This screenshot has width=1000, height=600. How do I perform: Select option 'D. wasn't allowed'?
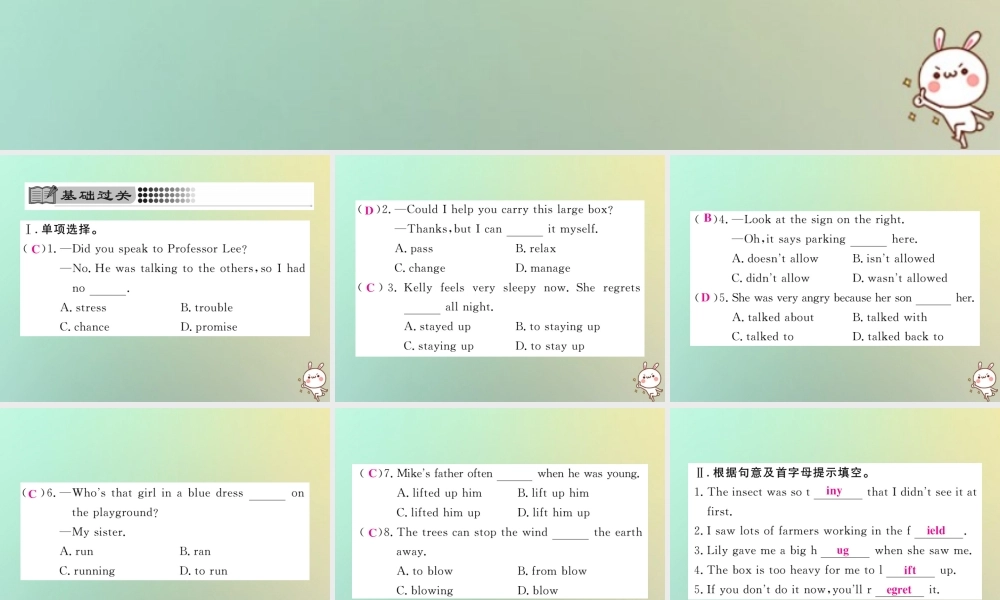point(900,279)
